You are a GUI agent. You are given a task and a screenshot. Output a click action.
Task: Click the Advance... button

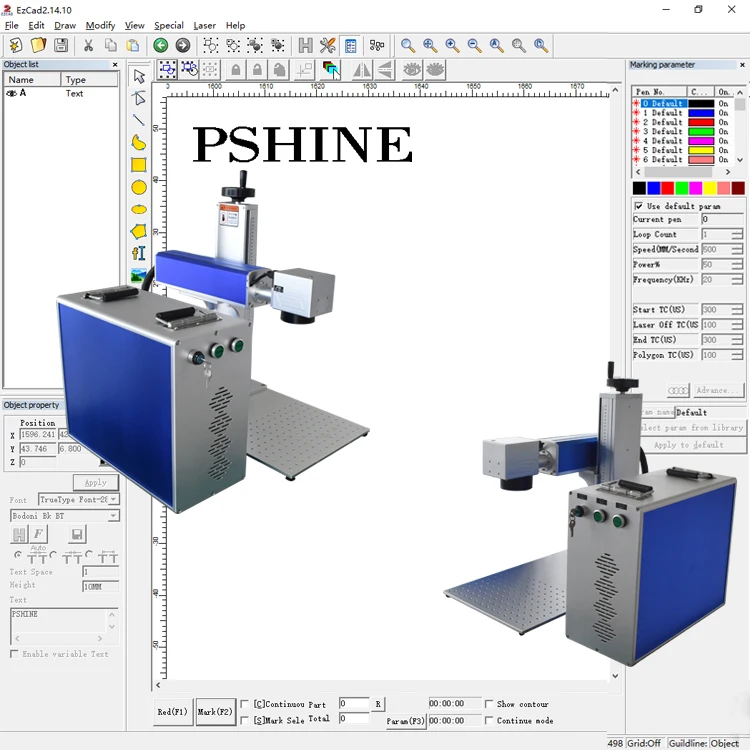pos(719,390)
